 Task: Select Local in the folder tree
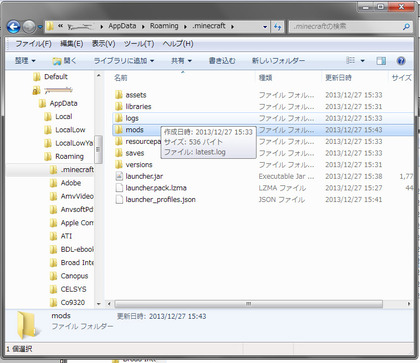(x=63, y=117)
